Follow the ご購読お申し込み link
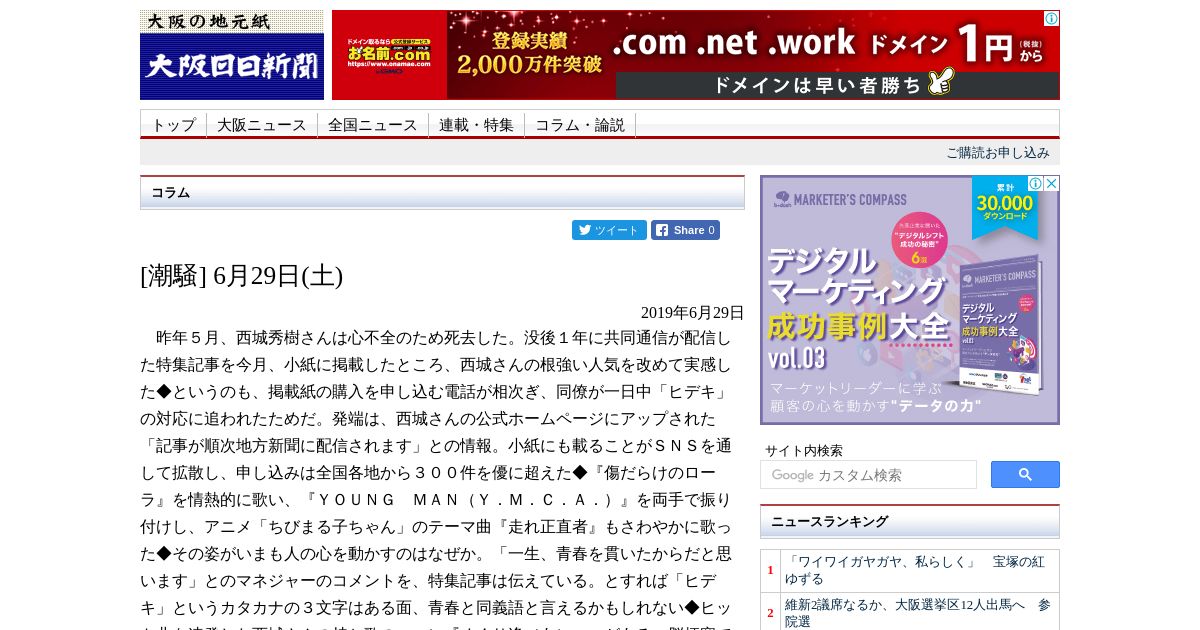 [998, 153]
